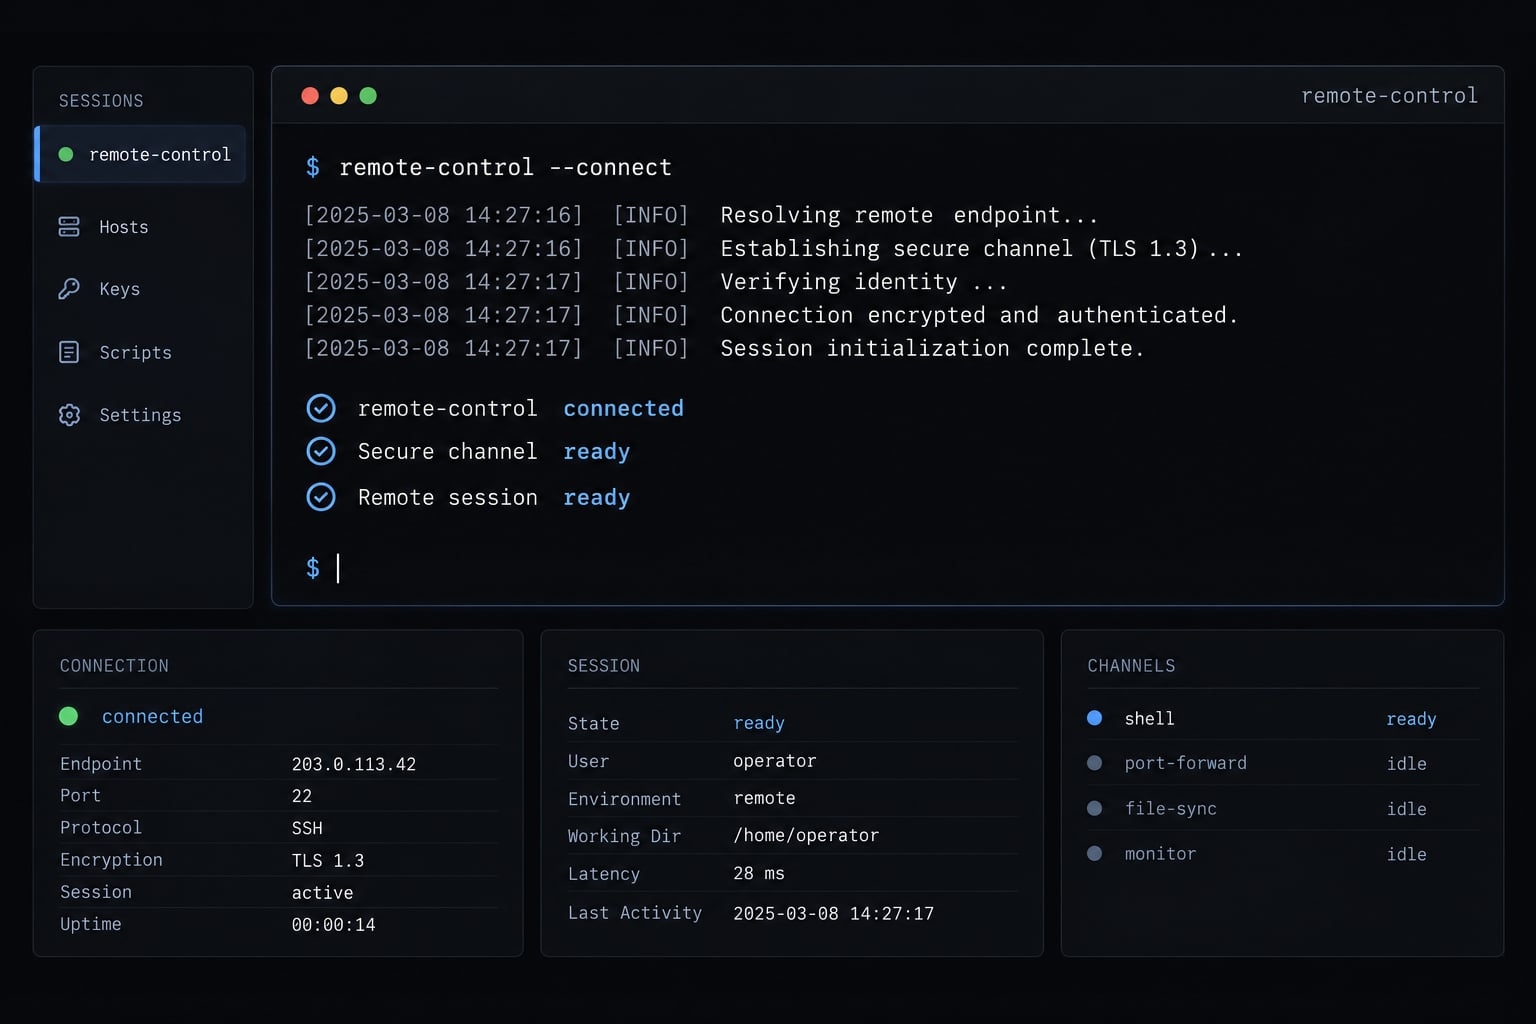Select the remote-control session in sidebar
This screenshot has height=1024, width=1536.
[x=140, y=154]
